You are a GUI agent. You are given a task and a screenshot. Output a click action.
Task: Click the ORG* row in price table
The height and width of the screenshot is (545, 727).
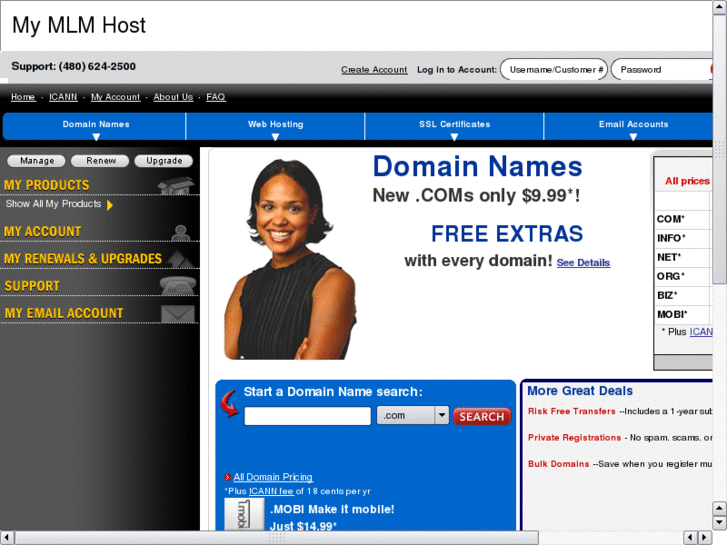pos(683,276)
